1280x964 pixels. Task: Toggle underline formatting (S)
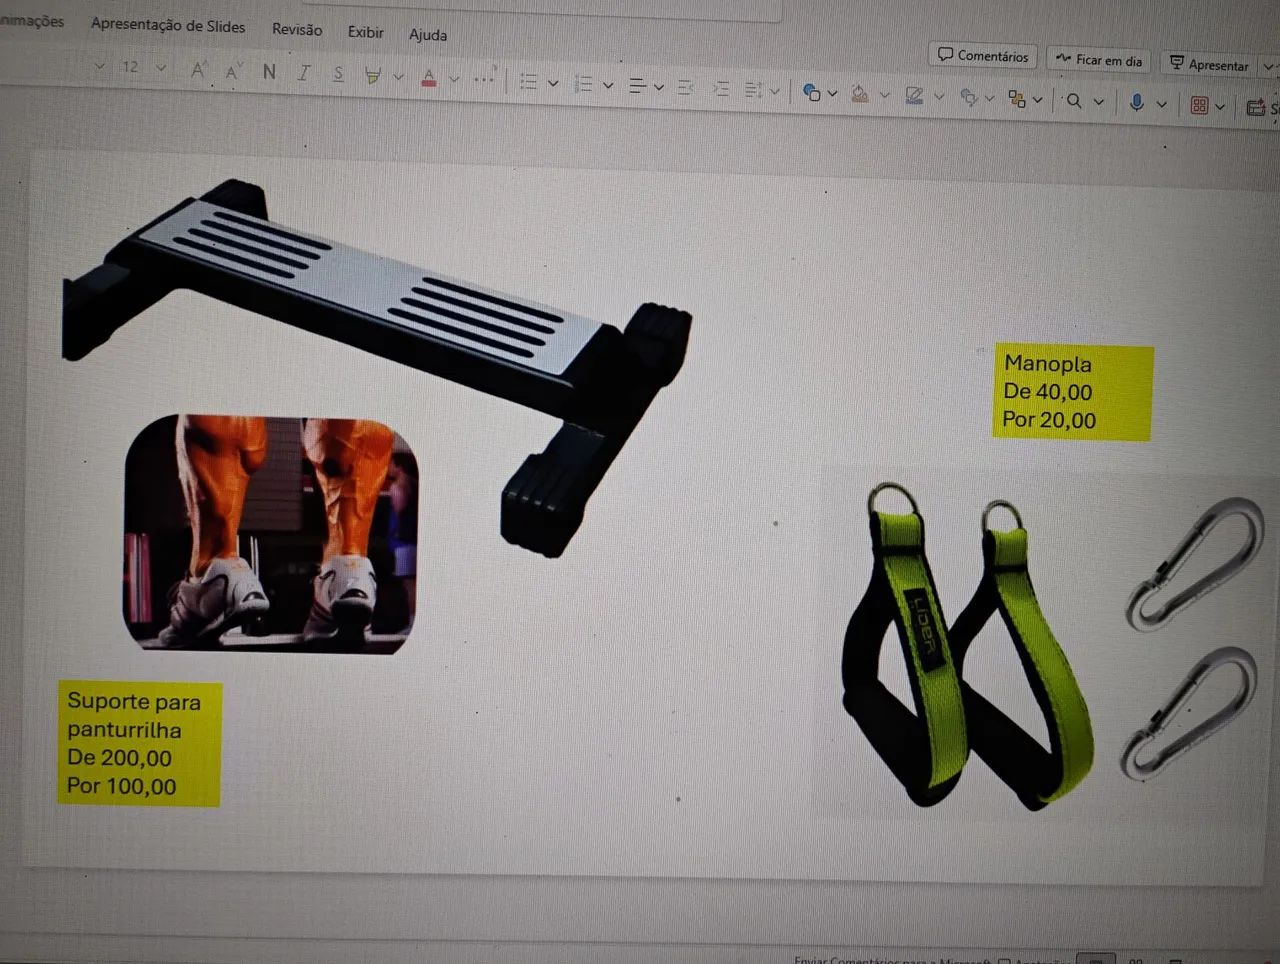tap(338, 74)
